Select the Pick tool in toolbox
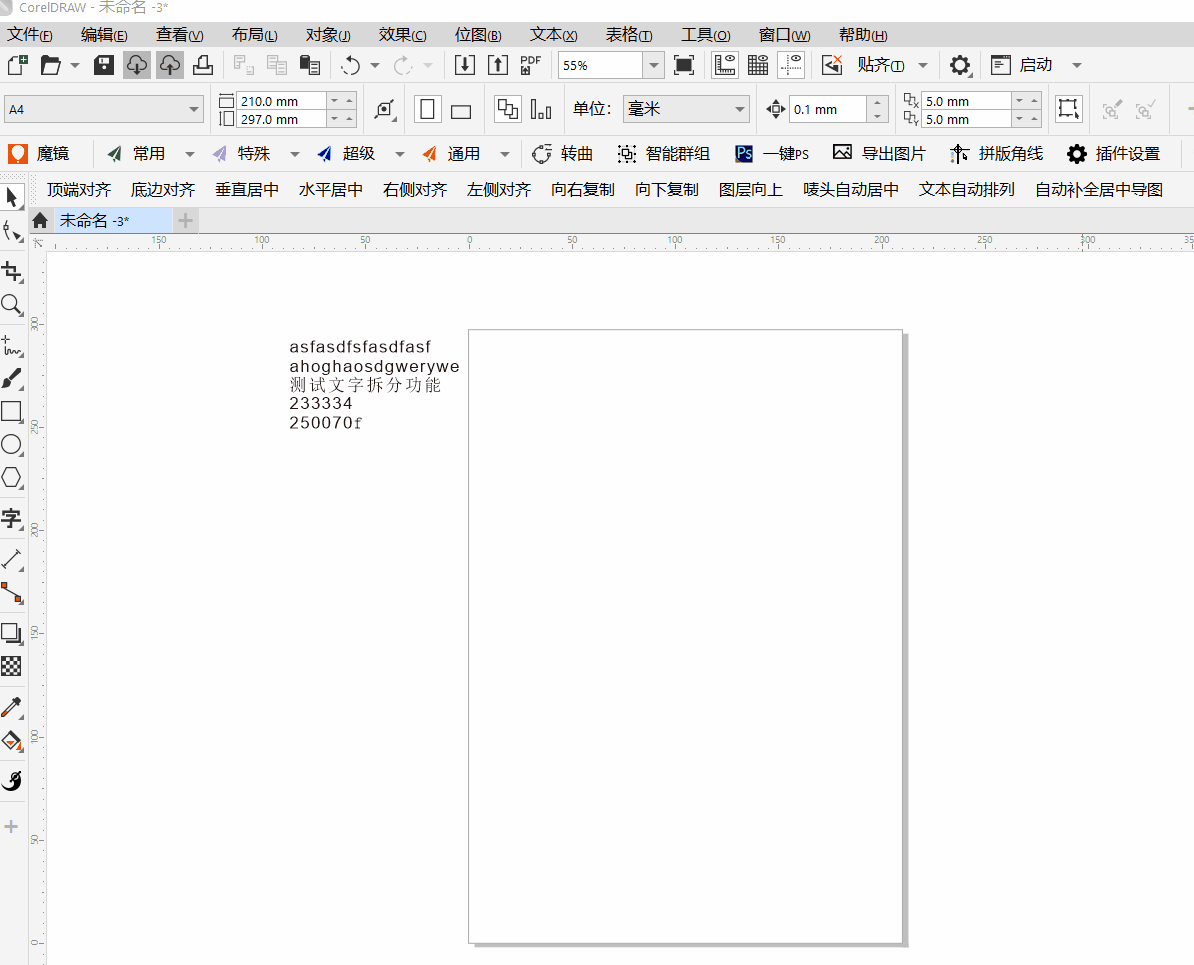1194x965 pixels. tap(12, 197)
